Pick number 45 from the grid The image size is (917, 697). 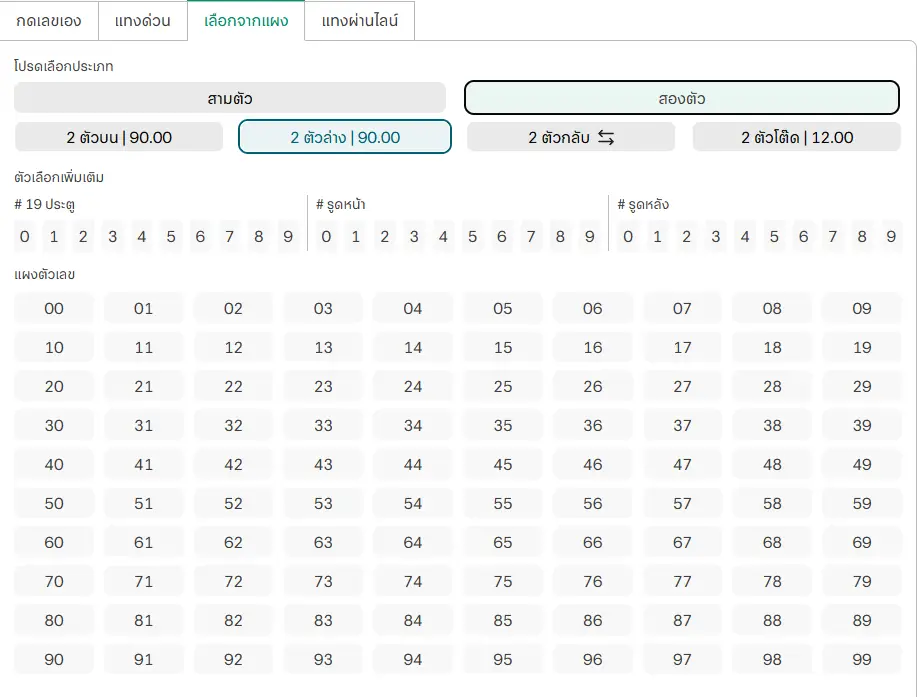[503, 465]
